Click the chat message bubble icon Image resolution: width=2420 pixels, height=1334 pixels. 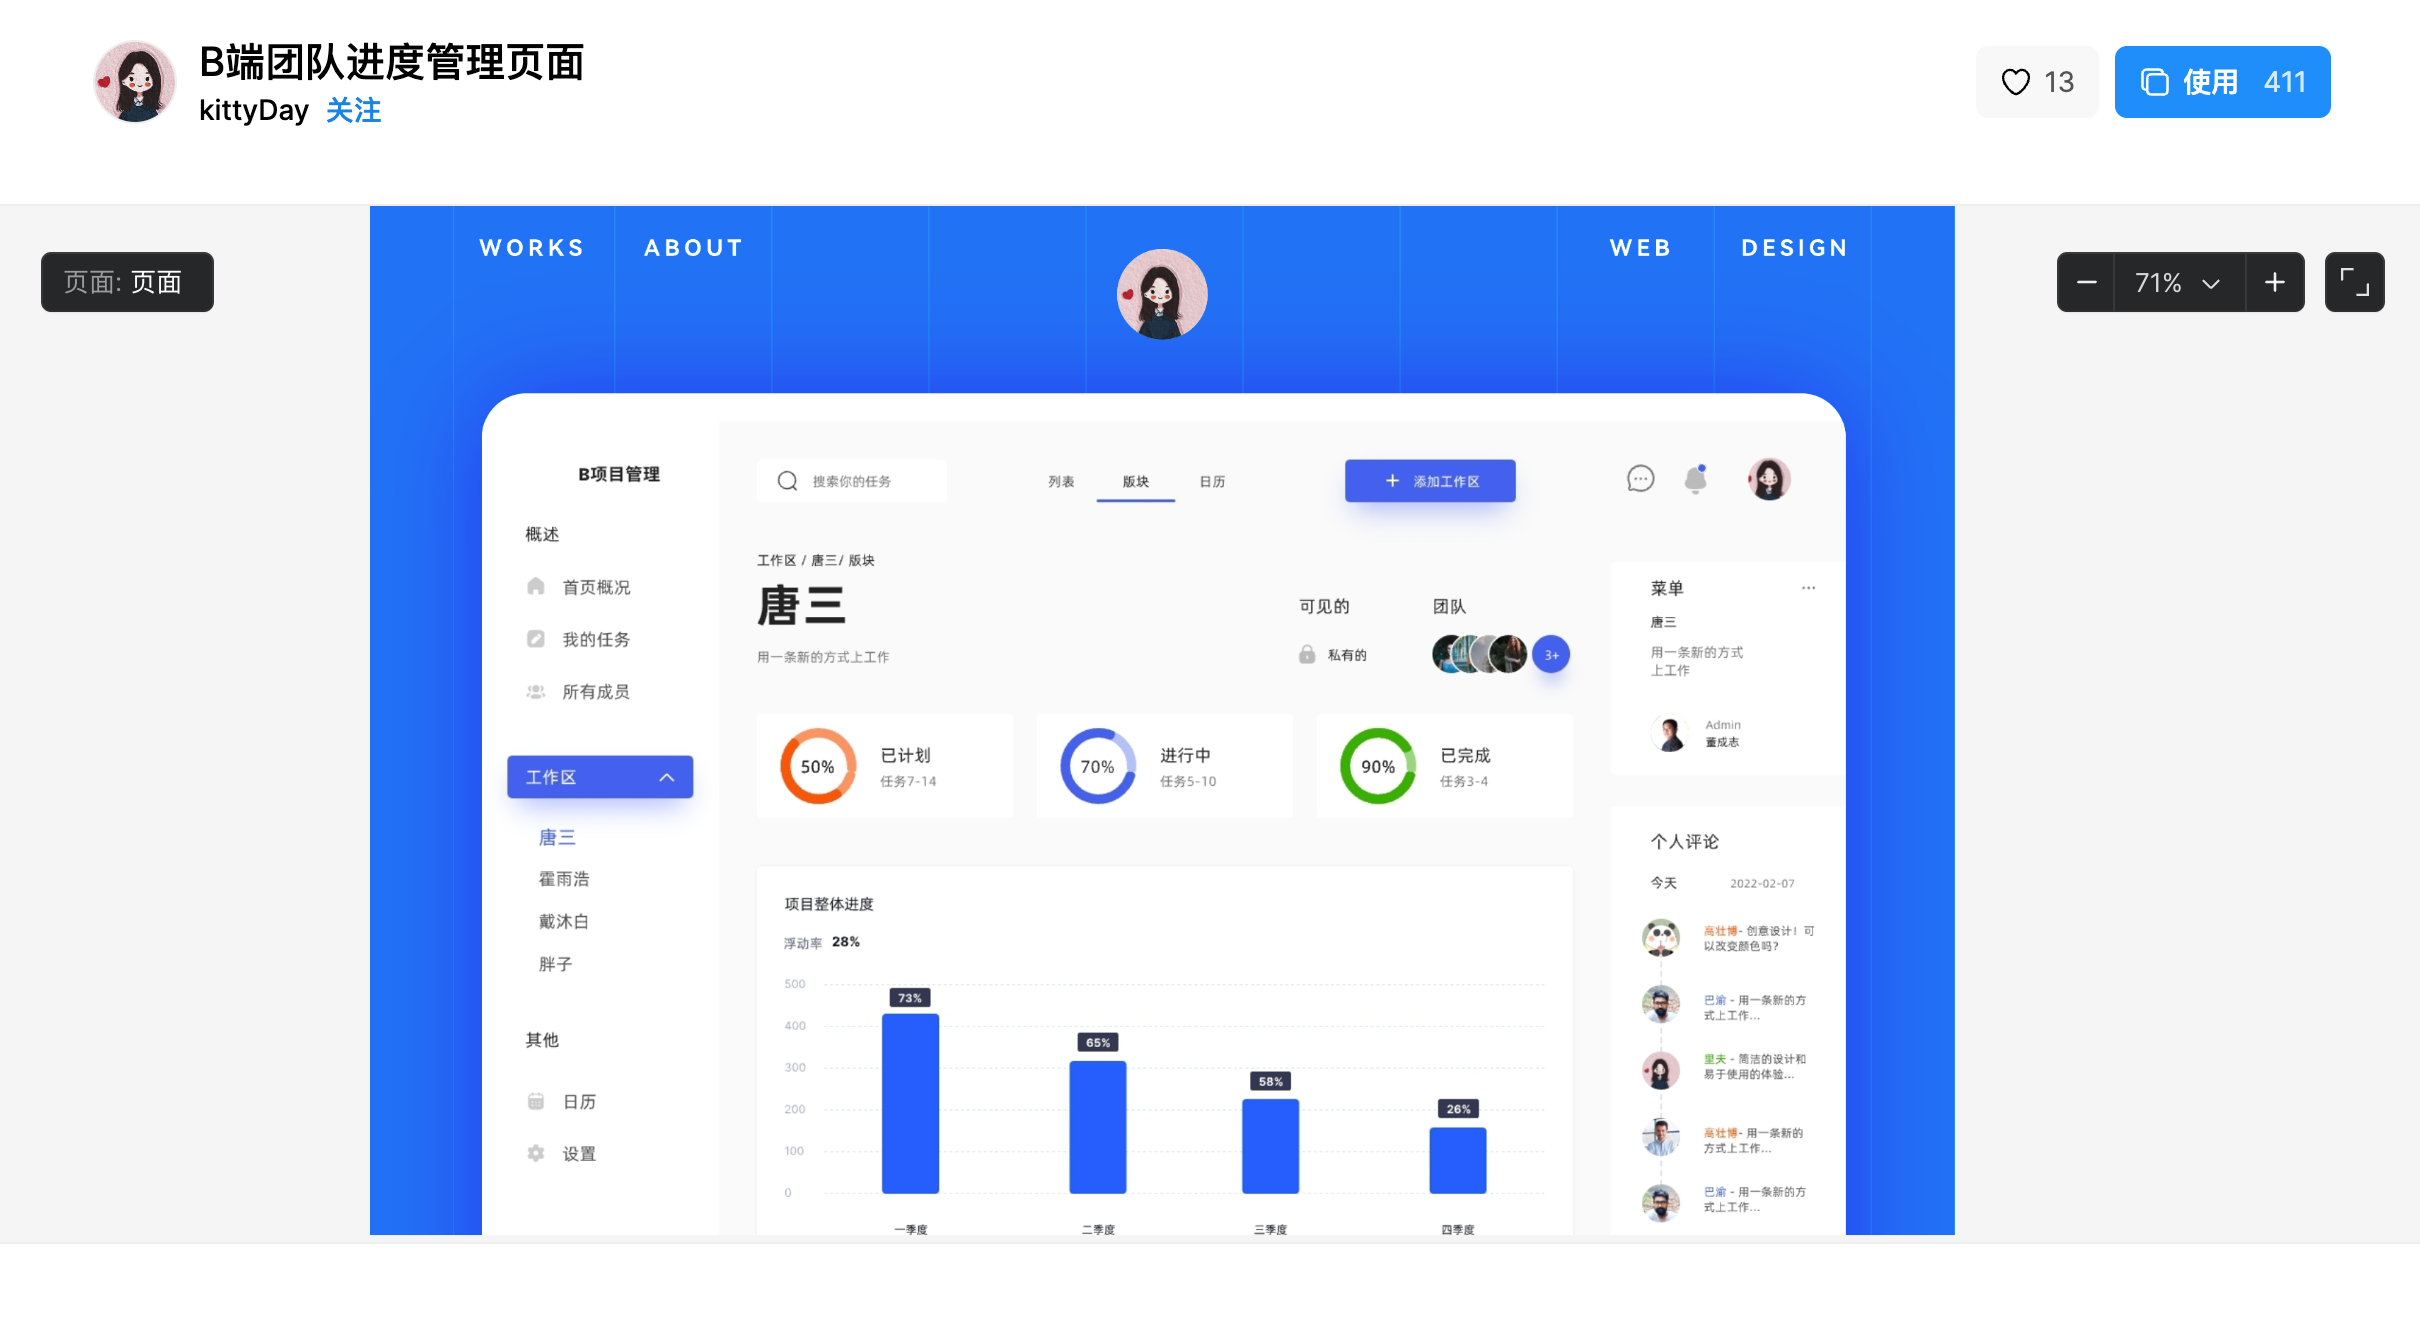(1640, 479)
